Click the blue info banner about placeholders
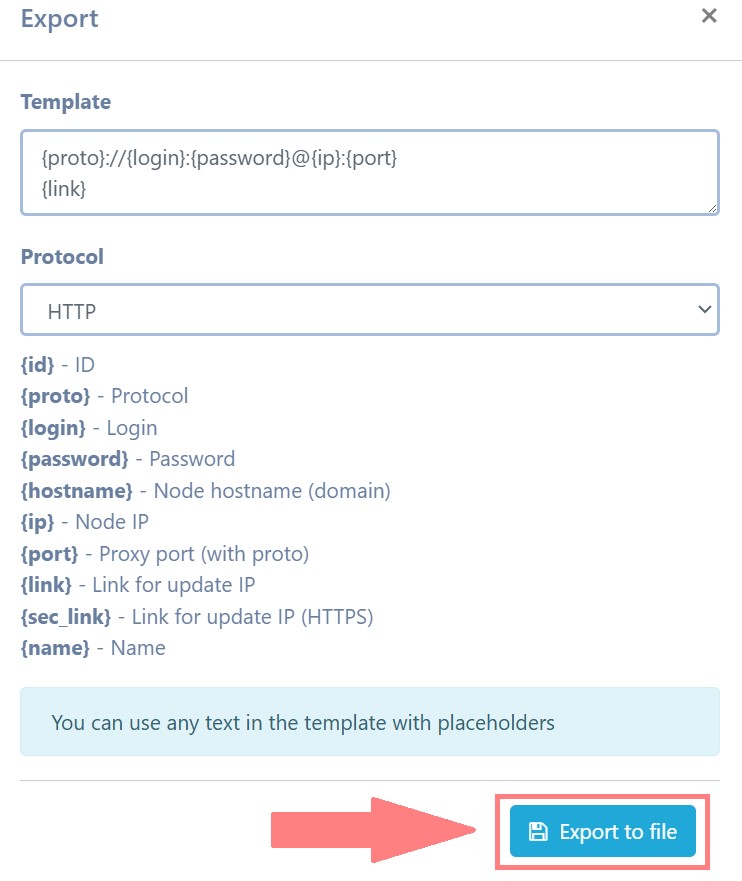This screenshot has height=881, width=742. [370, 722]
